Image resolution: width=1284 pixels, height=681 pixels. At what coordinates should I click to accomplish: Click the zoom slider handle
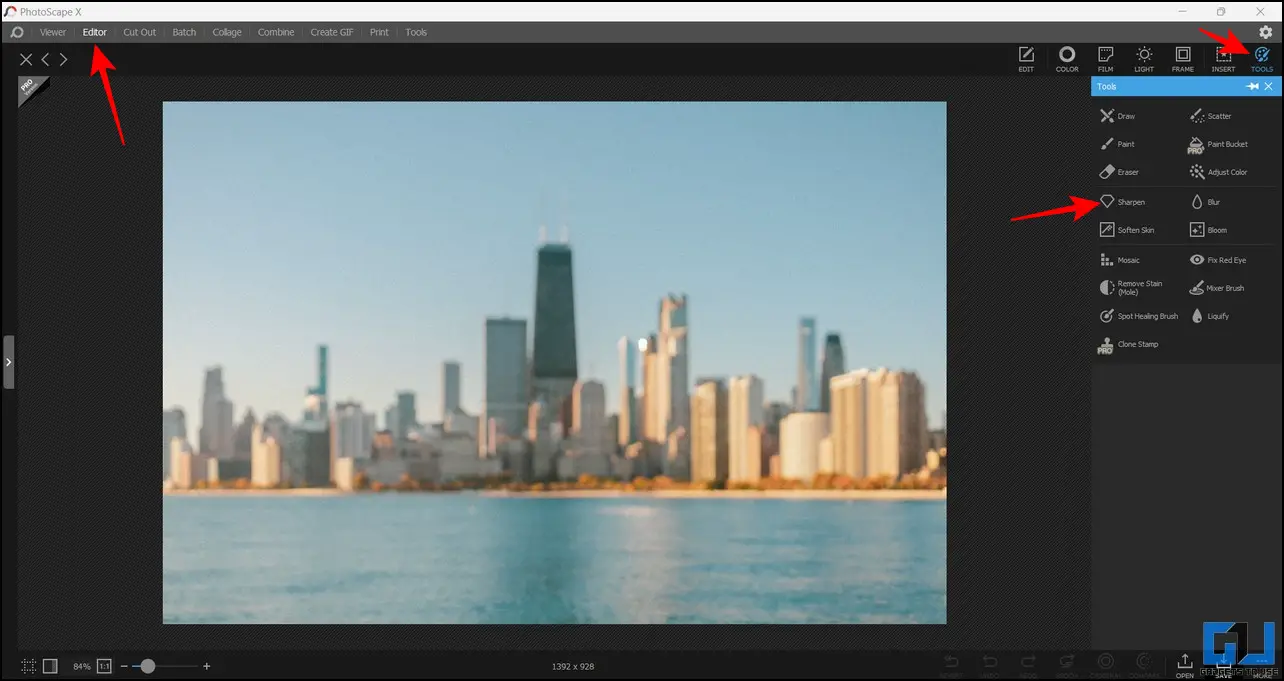pos(148,666)
